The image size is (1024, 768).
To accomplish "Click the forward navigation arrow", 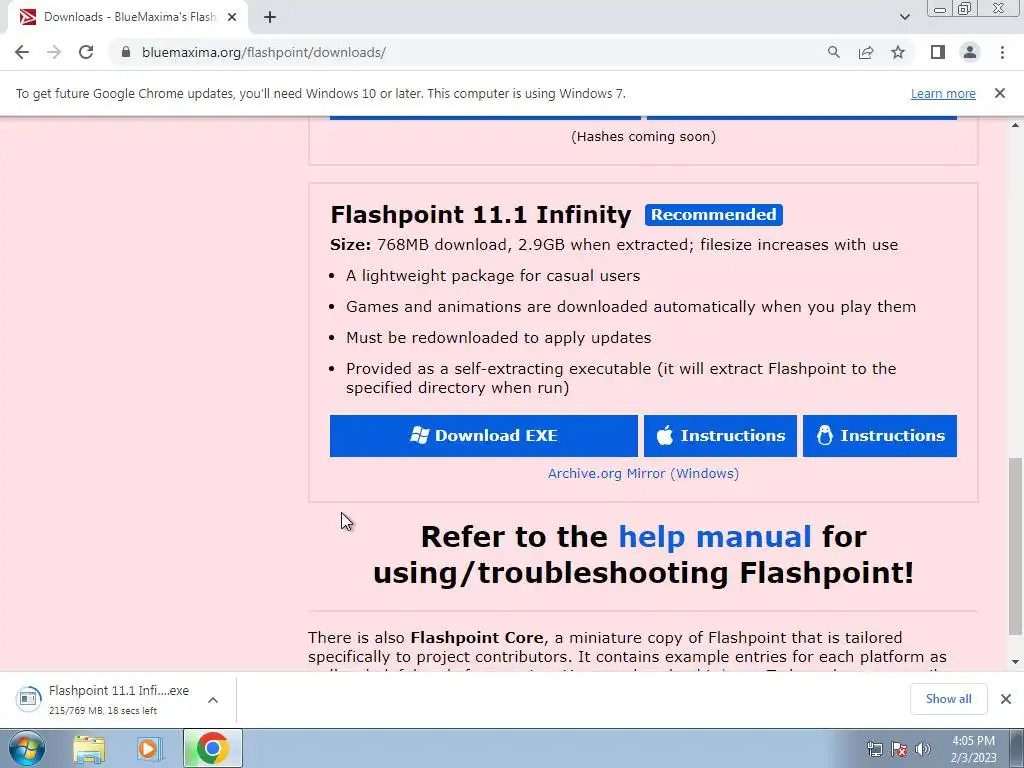I will [x=54, y=52].
